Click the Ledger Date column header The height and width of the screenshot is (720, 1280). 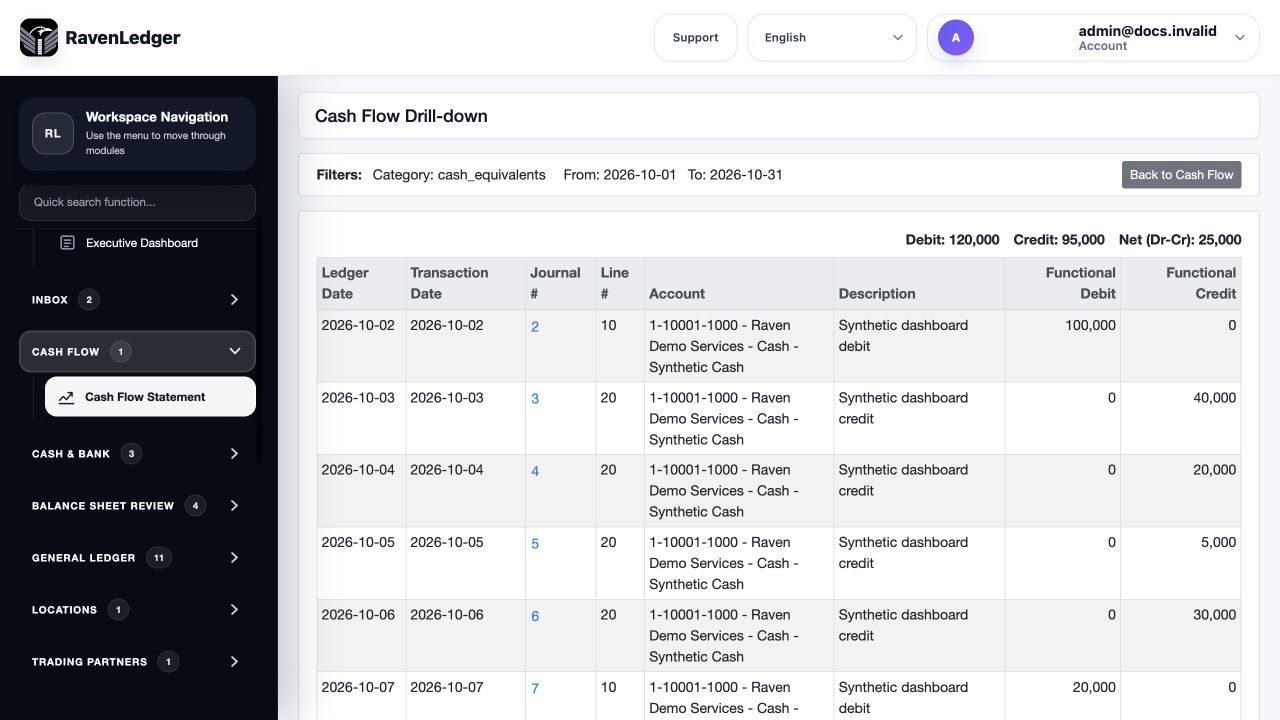click(361, 283)
